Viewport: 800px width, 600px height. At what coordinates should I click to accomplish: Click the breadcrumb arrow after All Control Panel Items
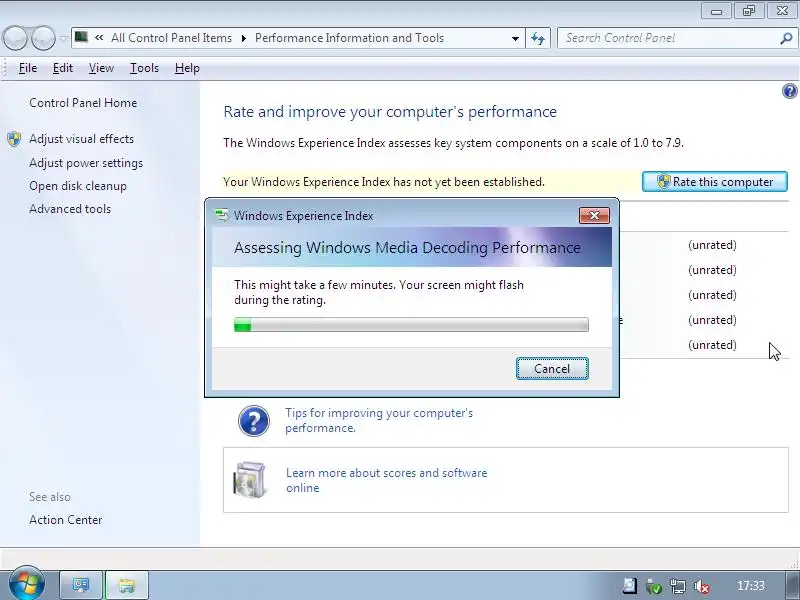click(243, 38)
